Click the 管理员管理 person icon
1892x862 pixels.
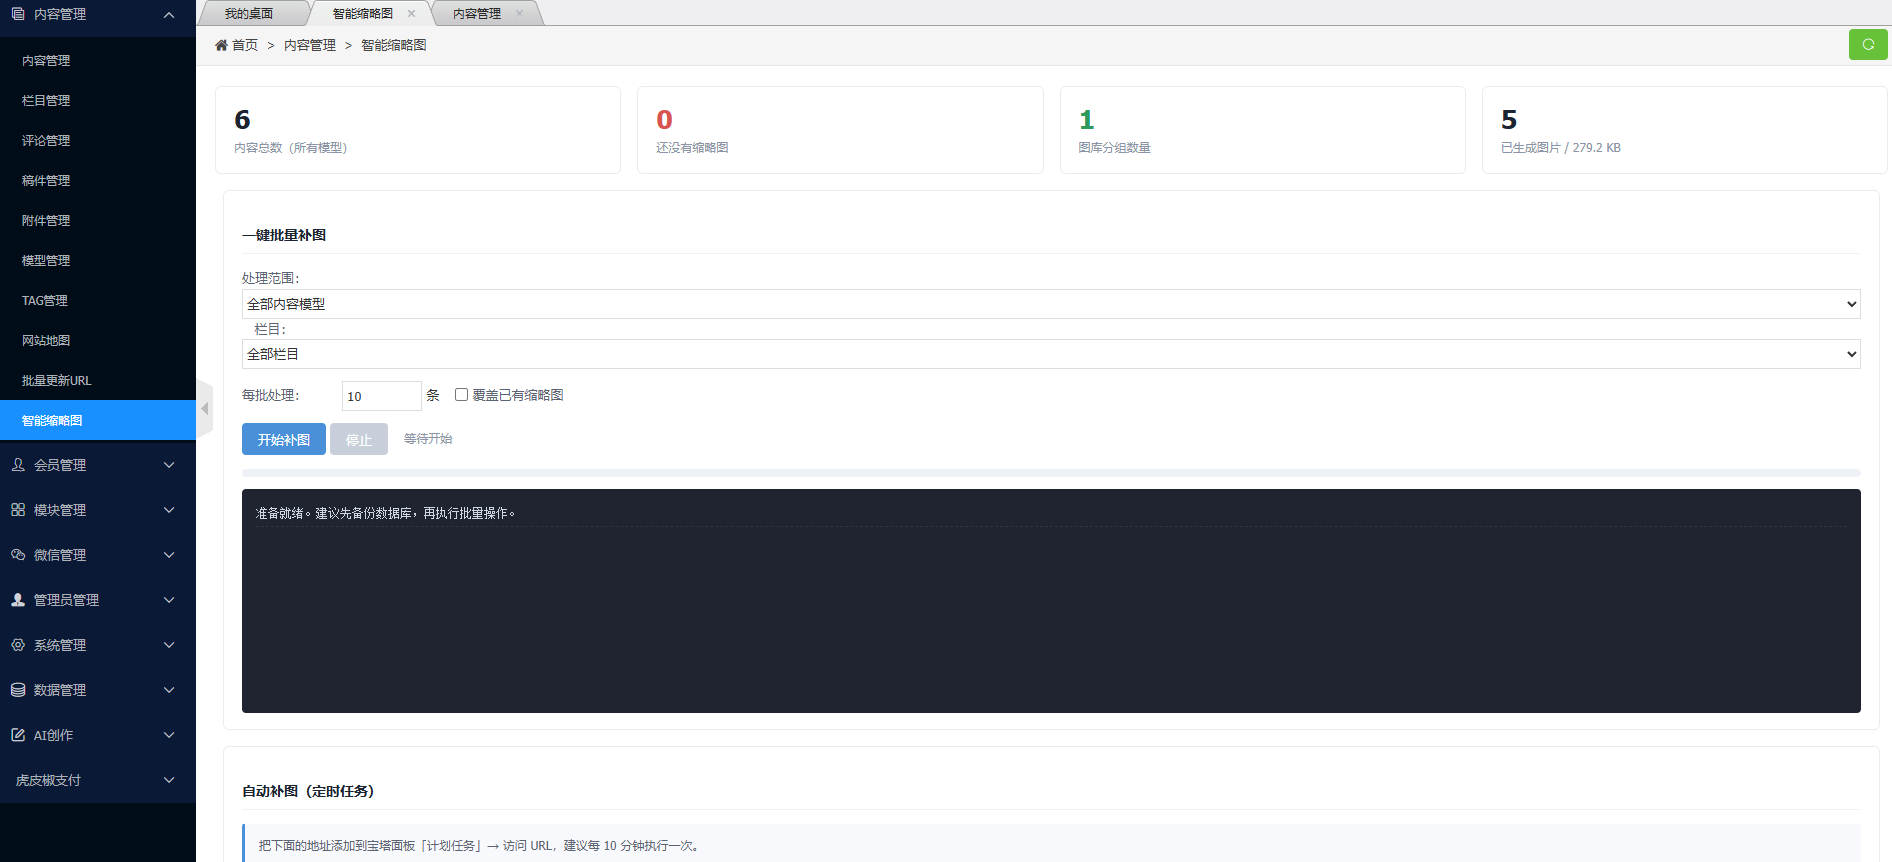(18, 600)
